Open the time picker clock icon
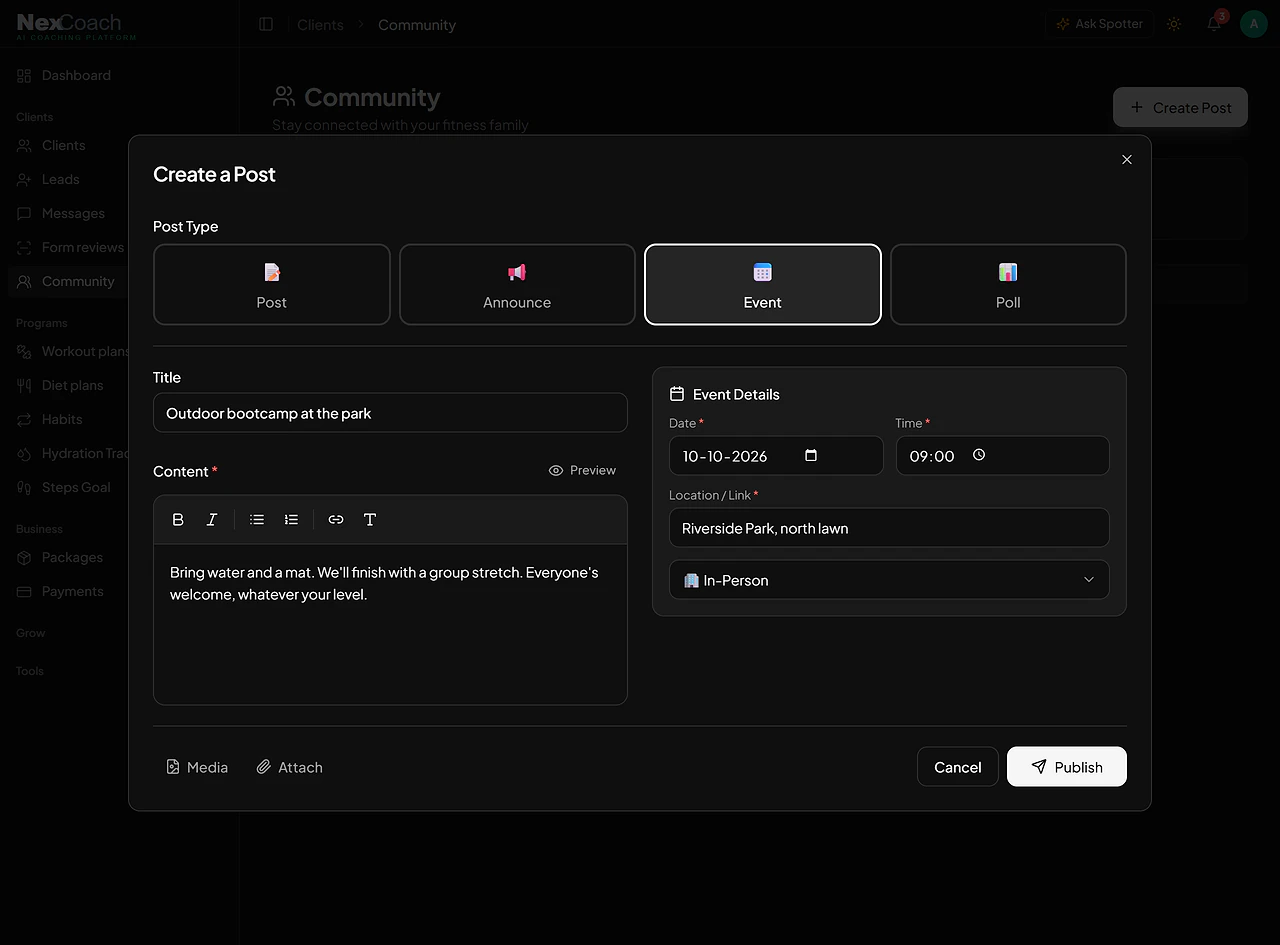1280x945 pixels. [x=979, y=455]
